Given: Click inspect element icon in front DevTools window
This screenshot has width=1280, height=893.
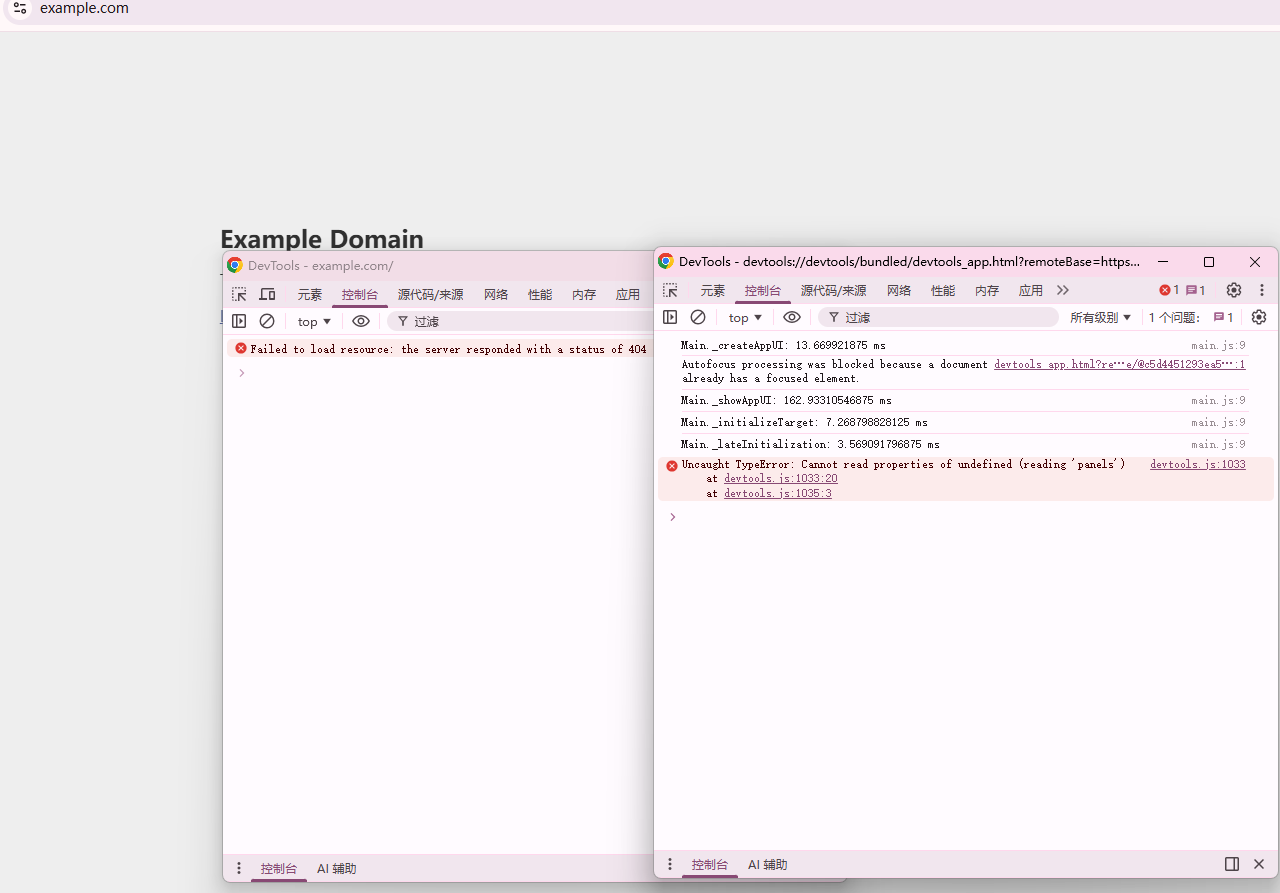Looking at the screenshot, I should [670, 290].
